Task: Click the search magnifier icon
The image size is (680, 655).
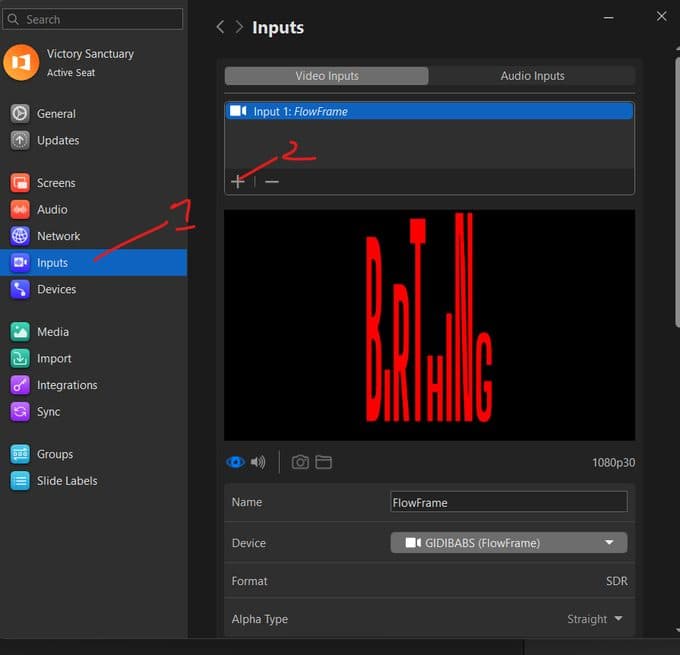Action: [13, 19]
